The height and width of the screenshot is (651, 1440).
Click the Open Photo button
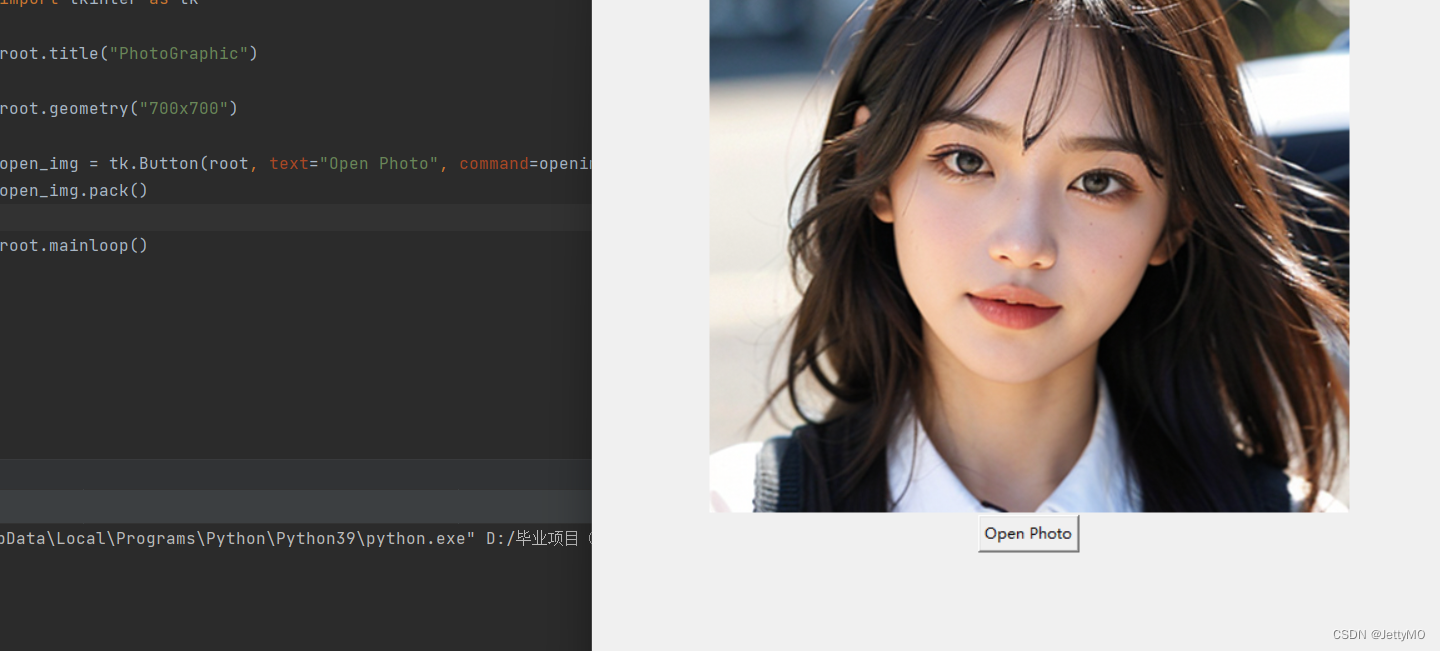pyautogui.click(x=1028, y=533)
